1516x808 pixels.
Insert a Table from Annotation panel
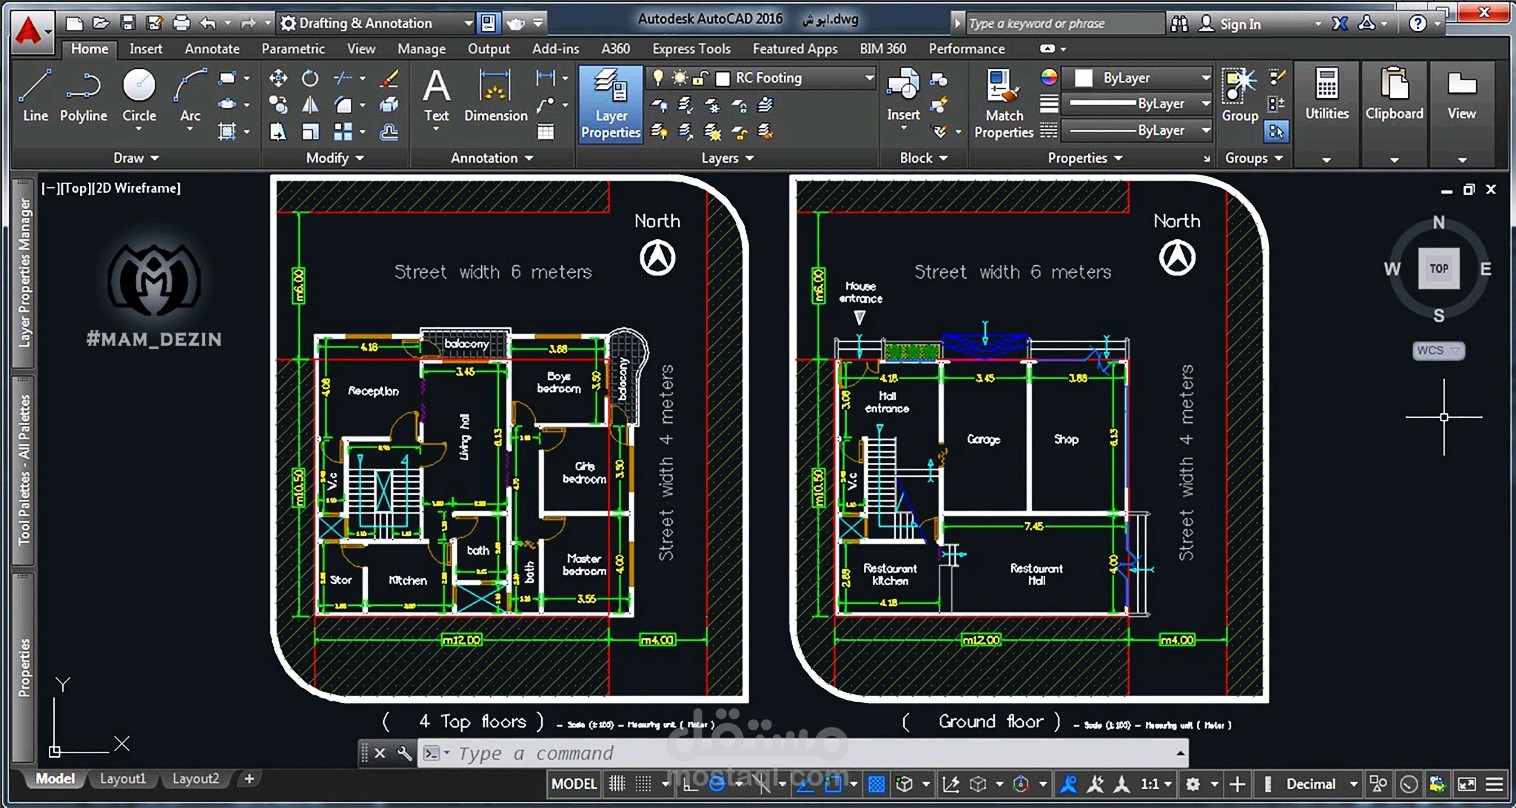(x=546, y=132)
